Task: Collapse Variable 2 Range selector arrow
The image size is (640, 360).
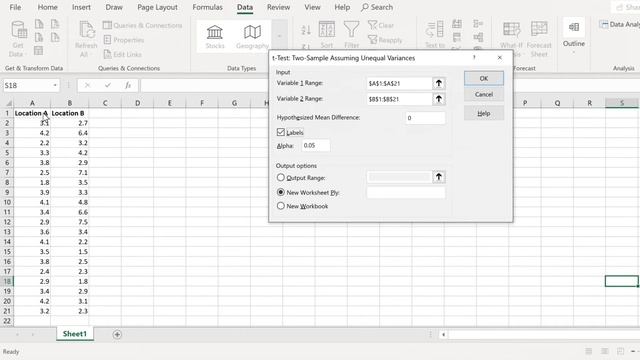Action: pyautogui.click(x=439, y=99)
